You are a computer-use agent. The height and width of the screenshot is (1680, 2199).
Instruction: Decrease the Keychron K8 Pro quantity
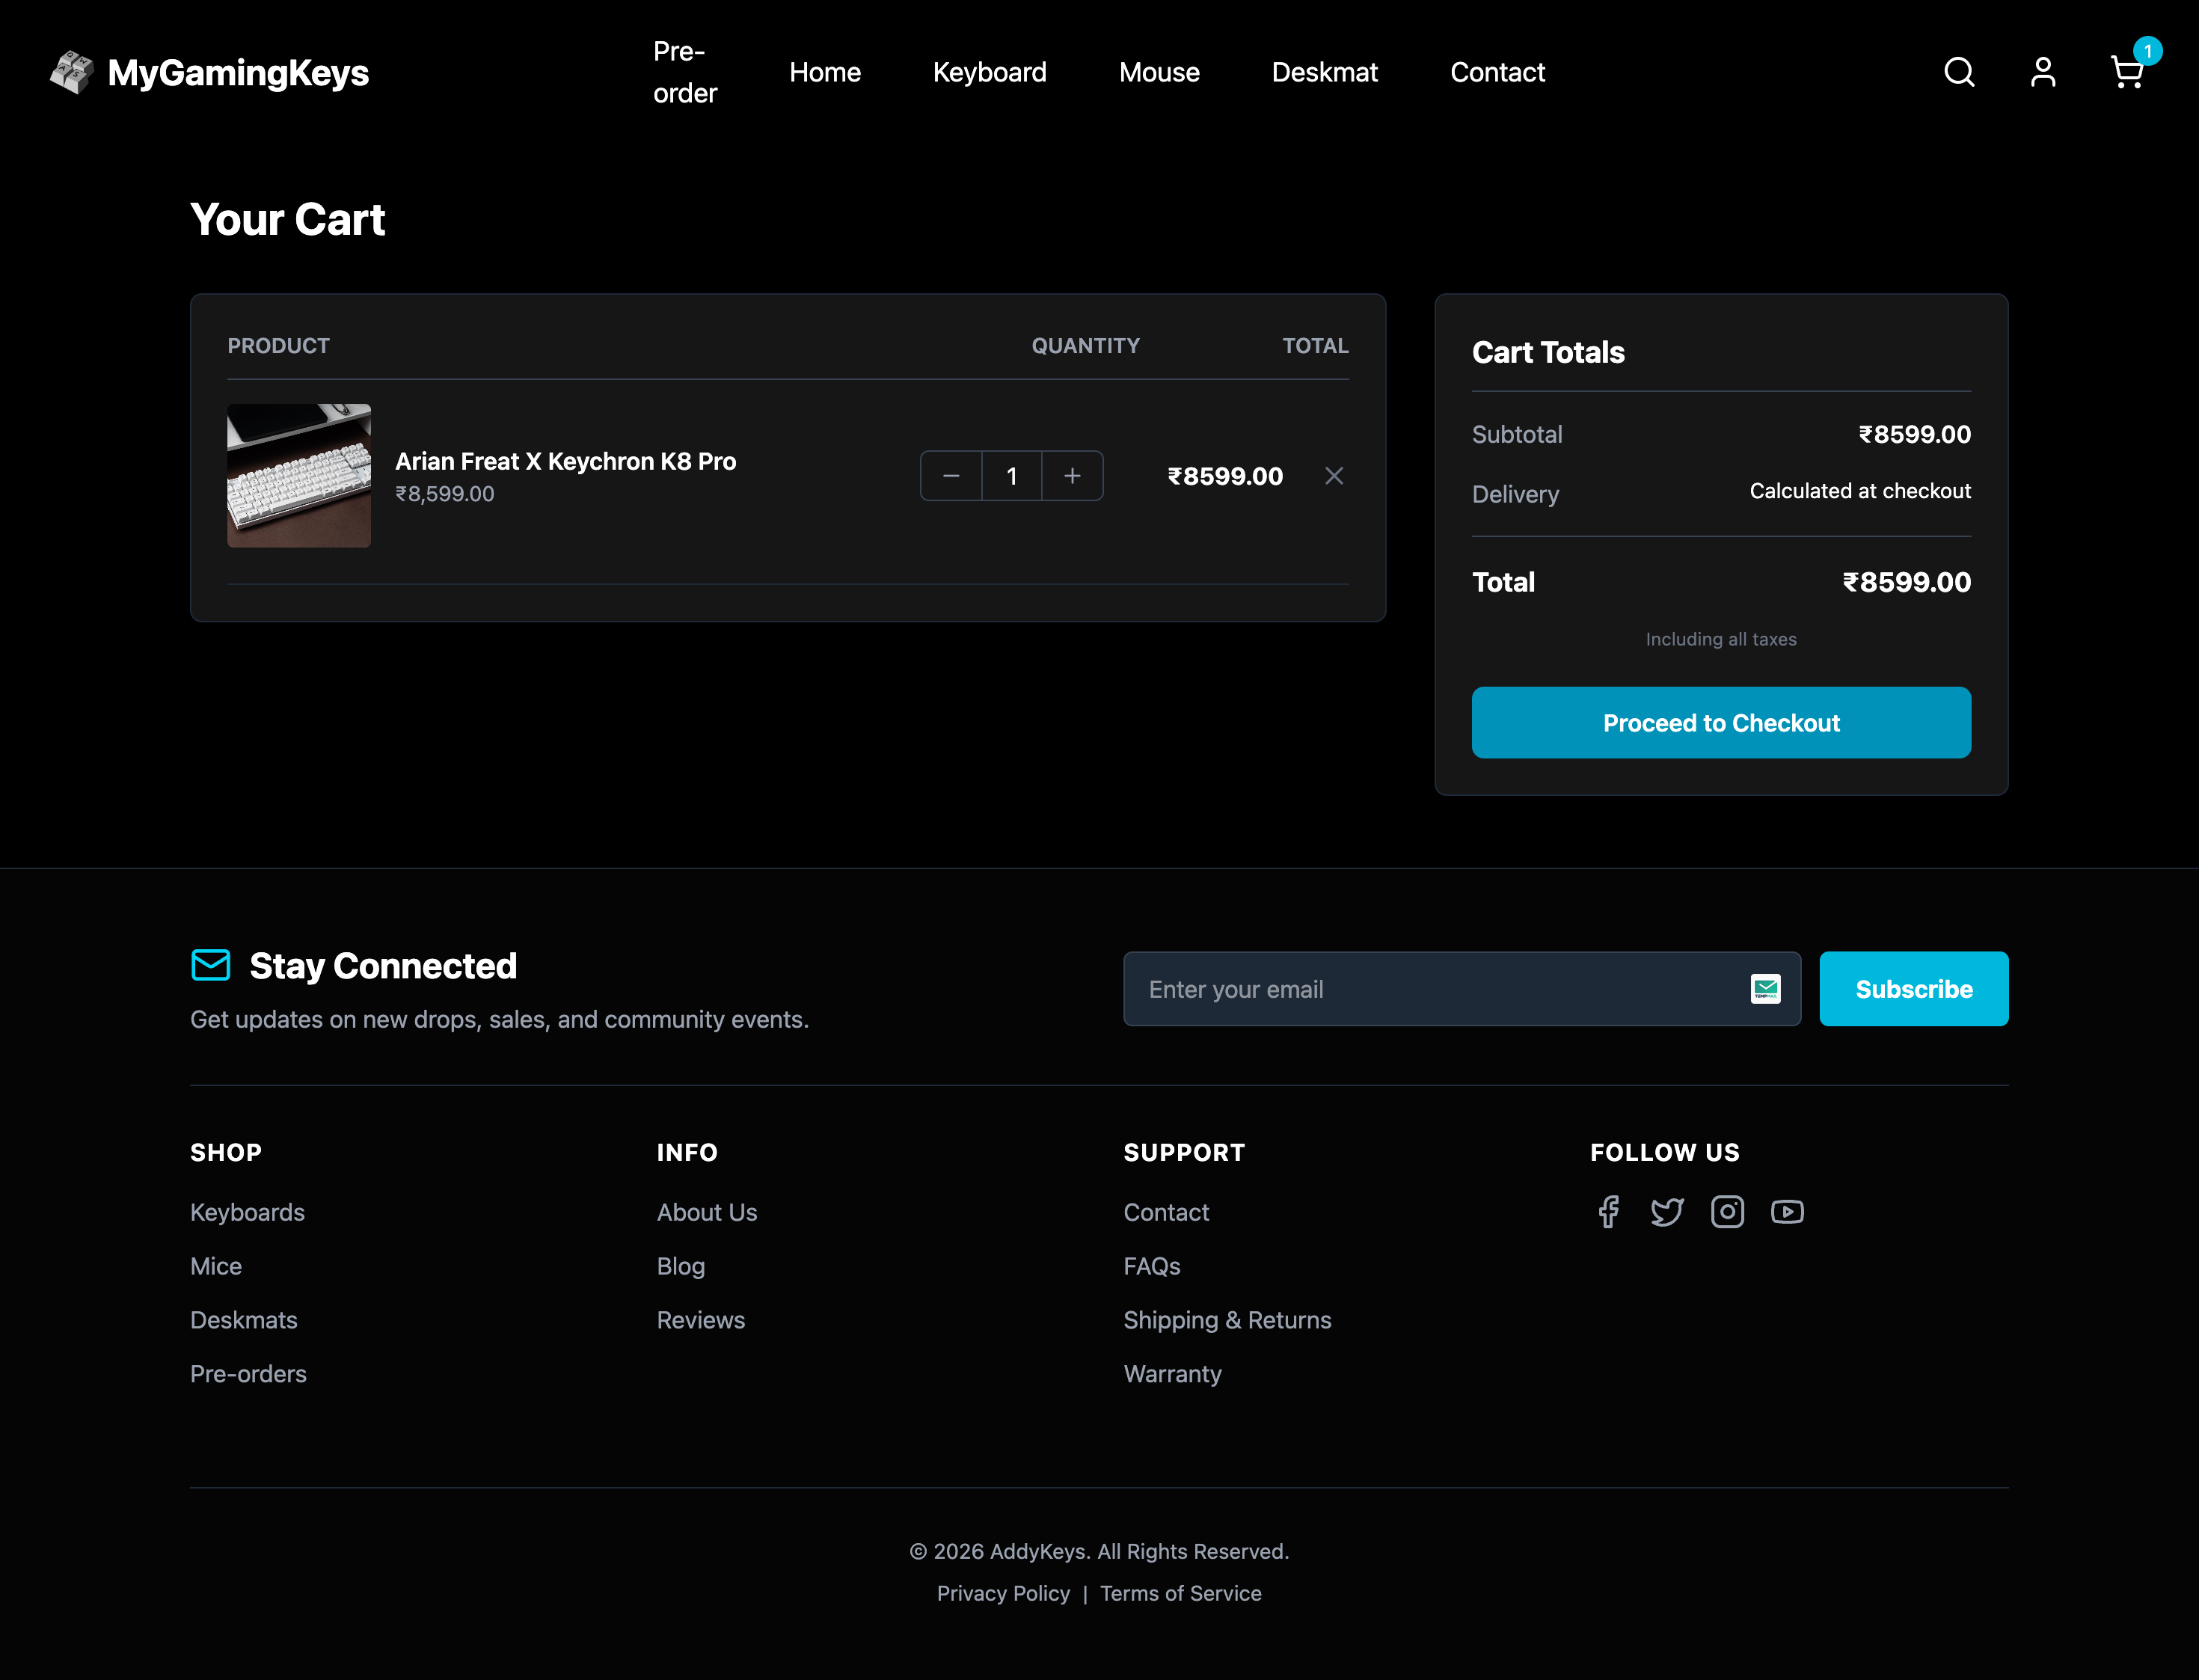[950, 476]
